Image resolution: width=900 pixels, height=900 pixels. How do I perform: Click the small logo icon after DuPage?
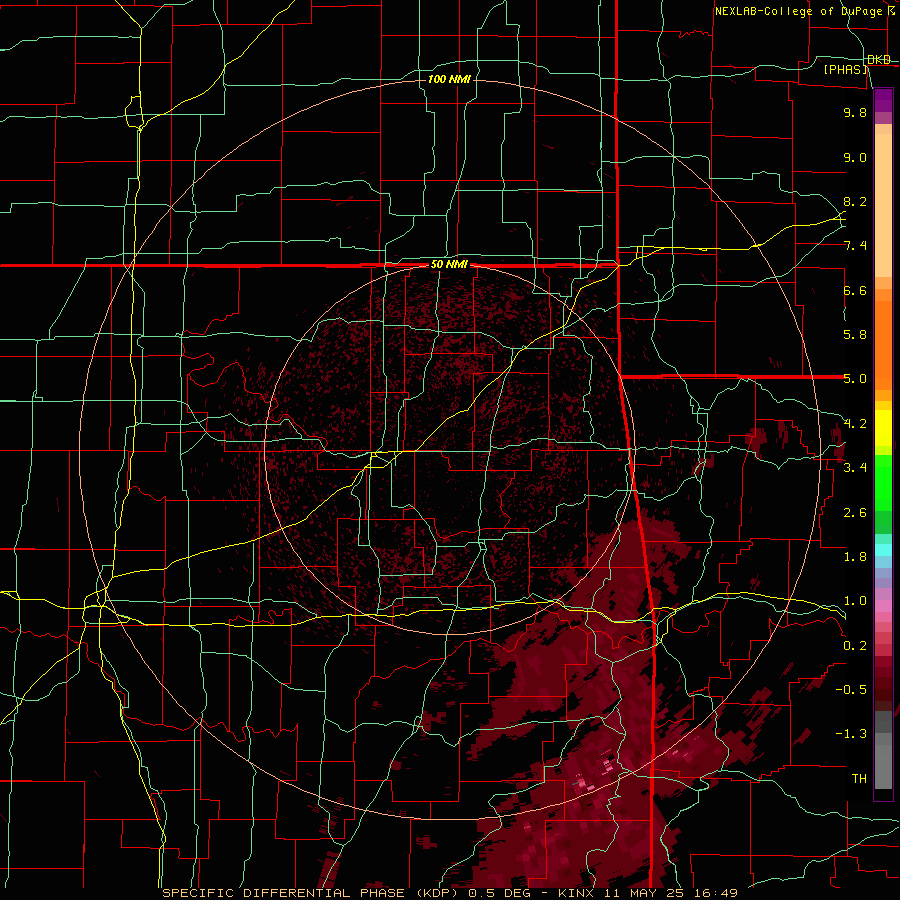pyautogui.click(x=891, y=10)
